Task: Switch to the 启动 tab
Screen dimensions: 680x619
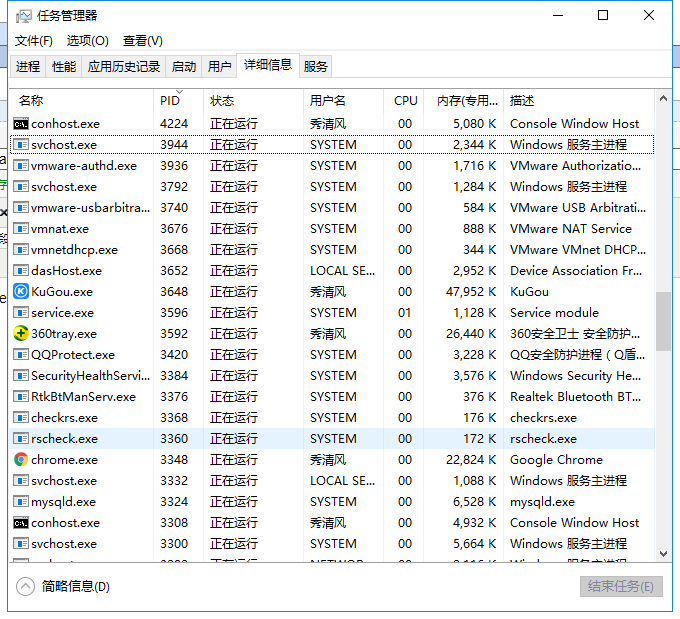Action: pos(183,67)
